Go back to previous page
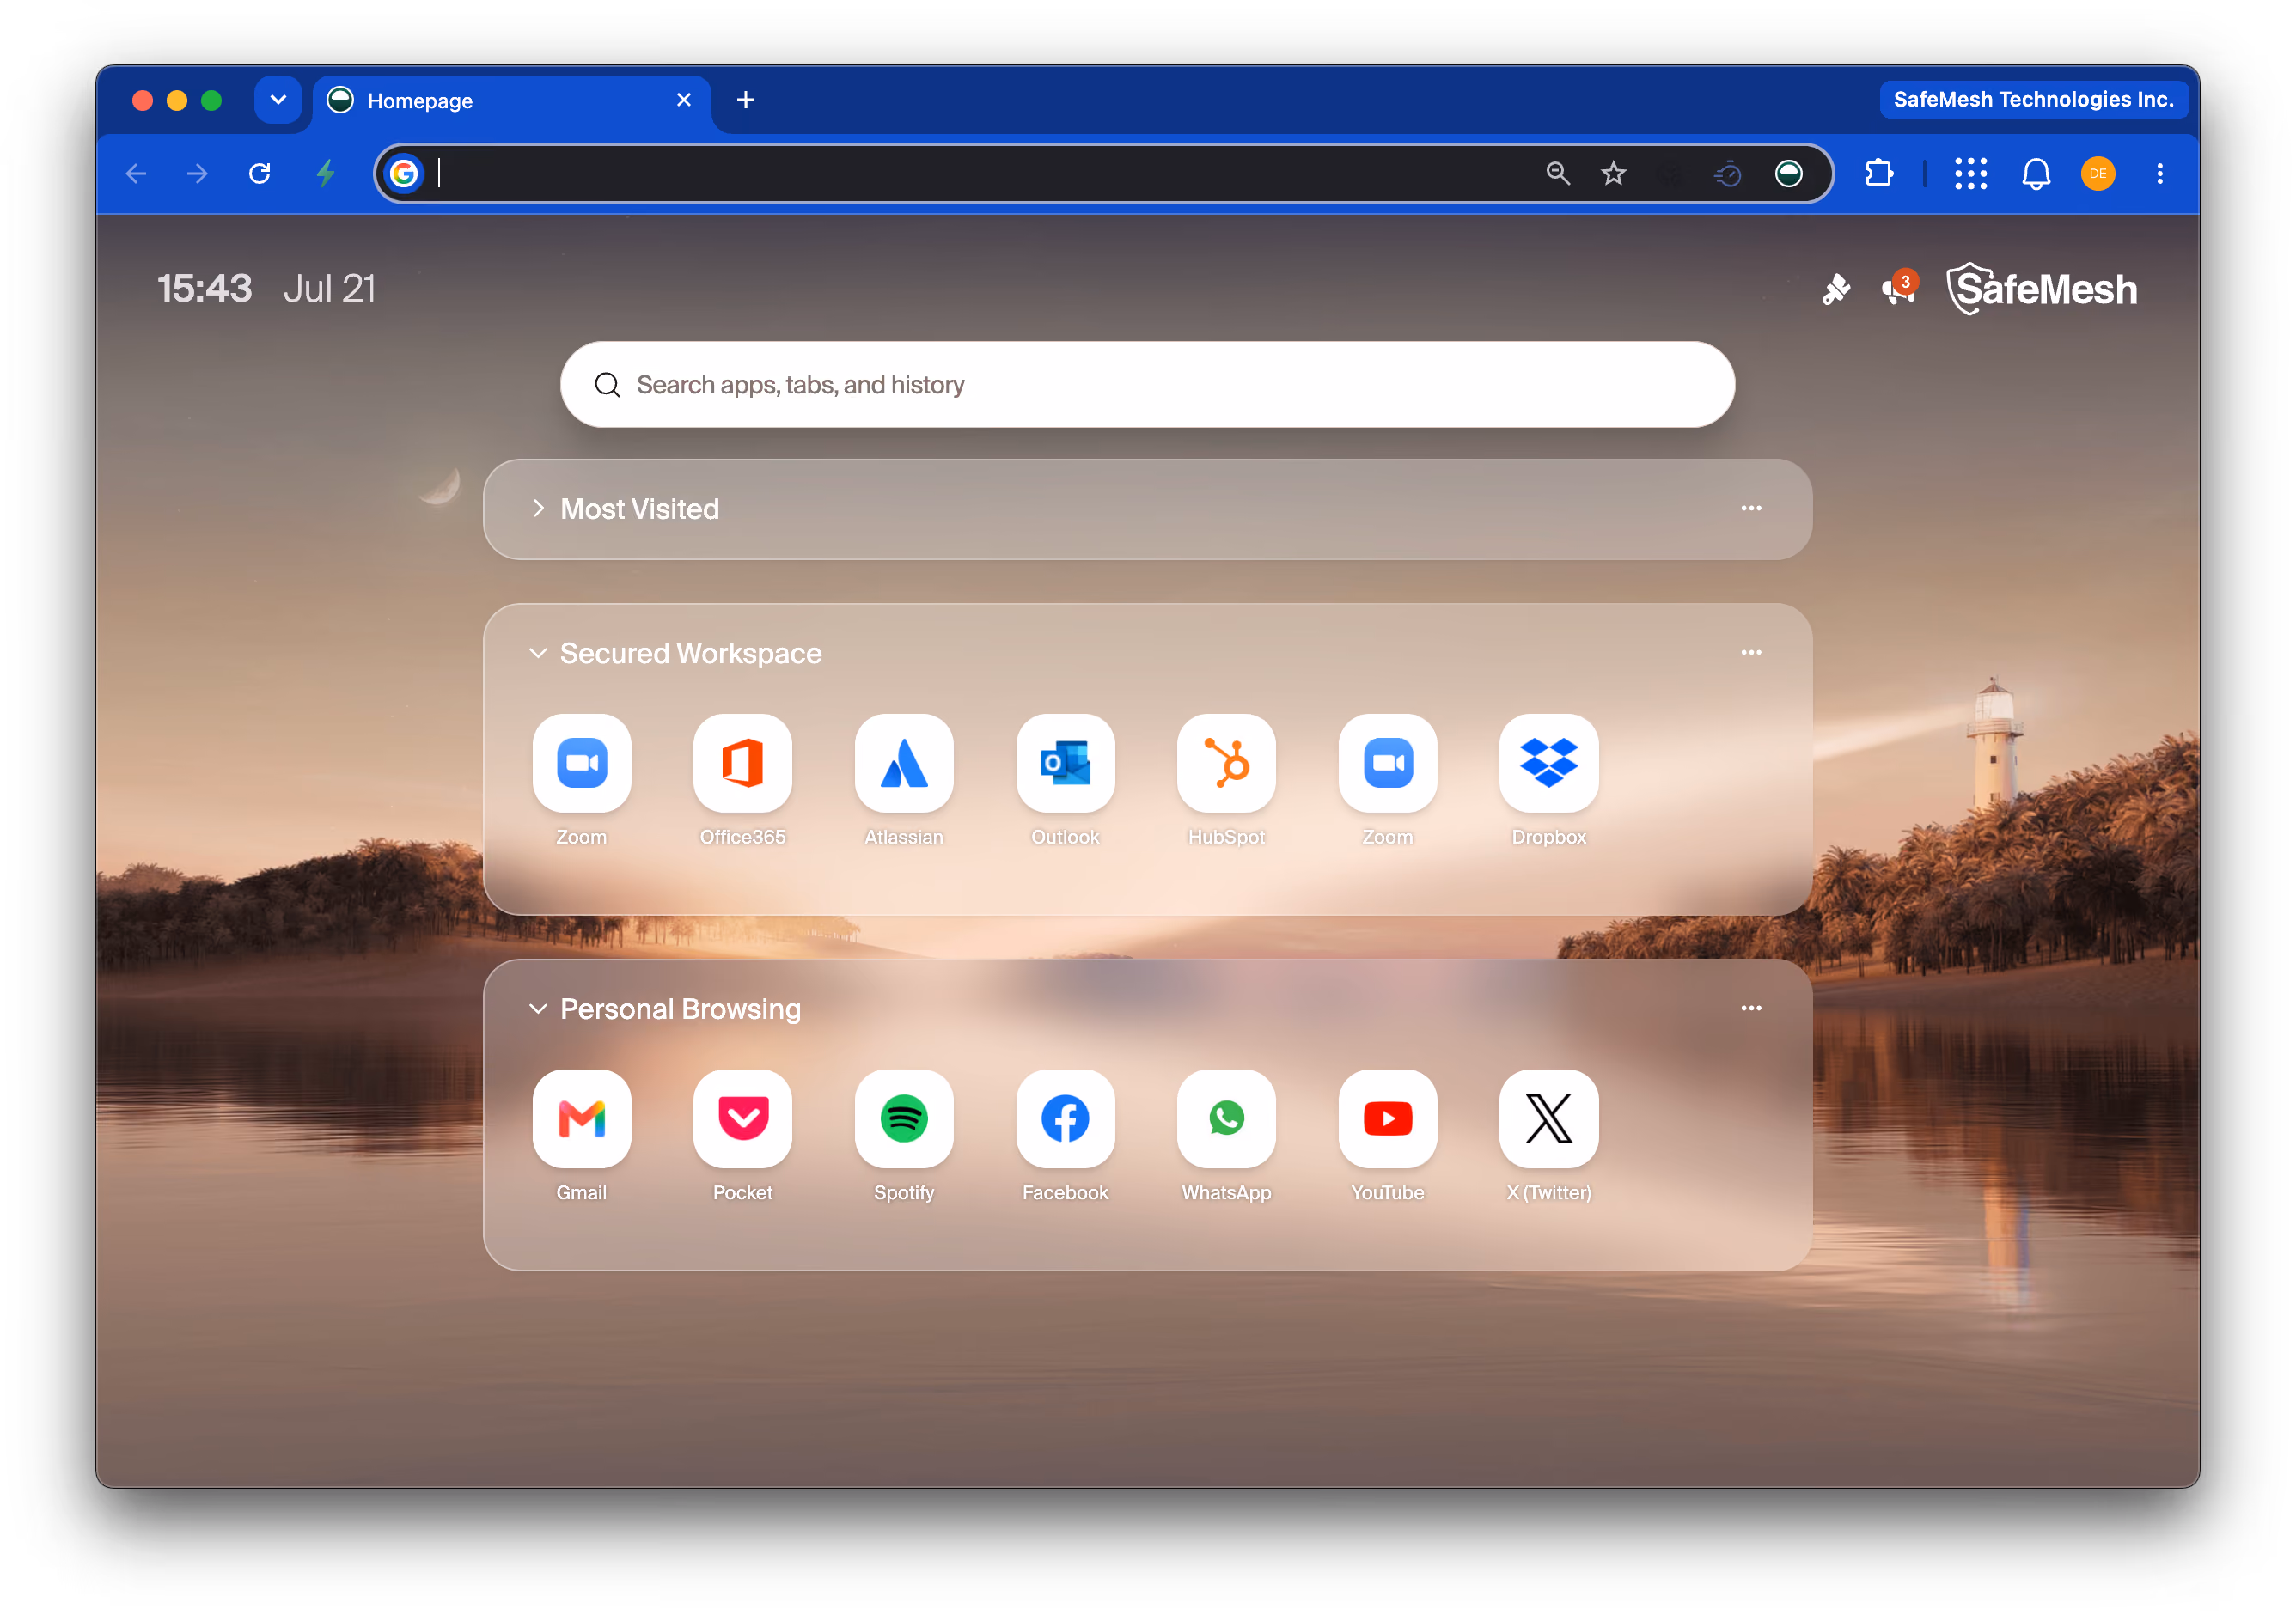Screen dimensions: 2296x1615 point(137,174)
